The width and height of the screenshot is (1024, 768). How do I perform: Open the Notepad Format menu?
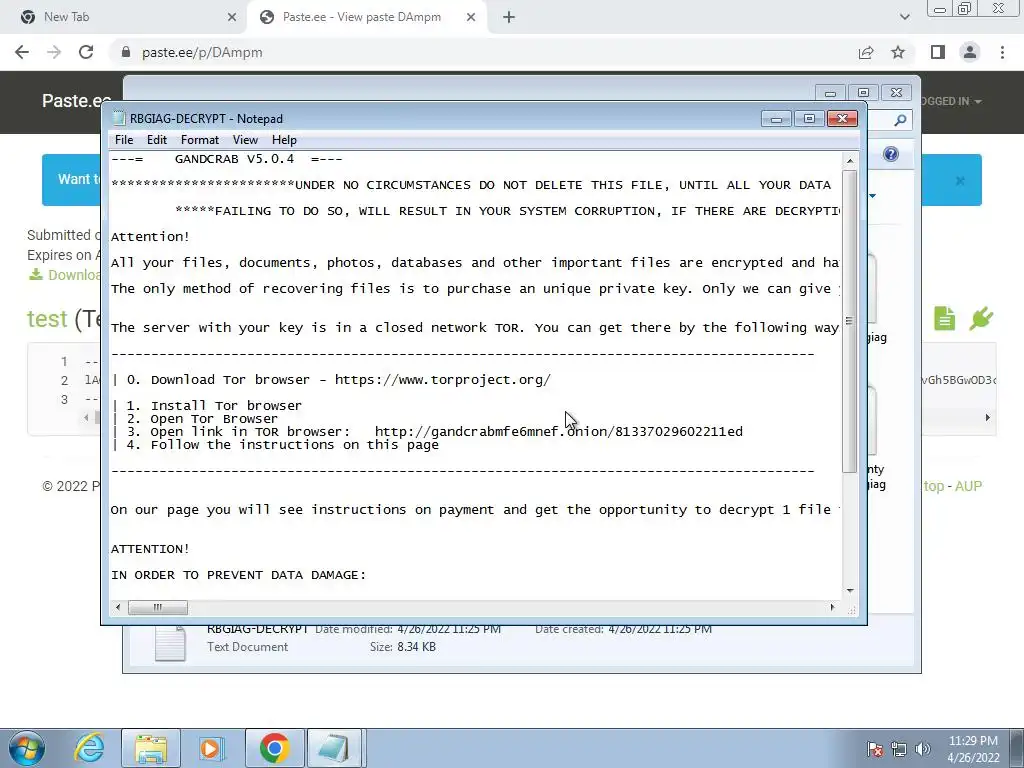200,140
